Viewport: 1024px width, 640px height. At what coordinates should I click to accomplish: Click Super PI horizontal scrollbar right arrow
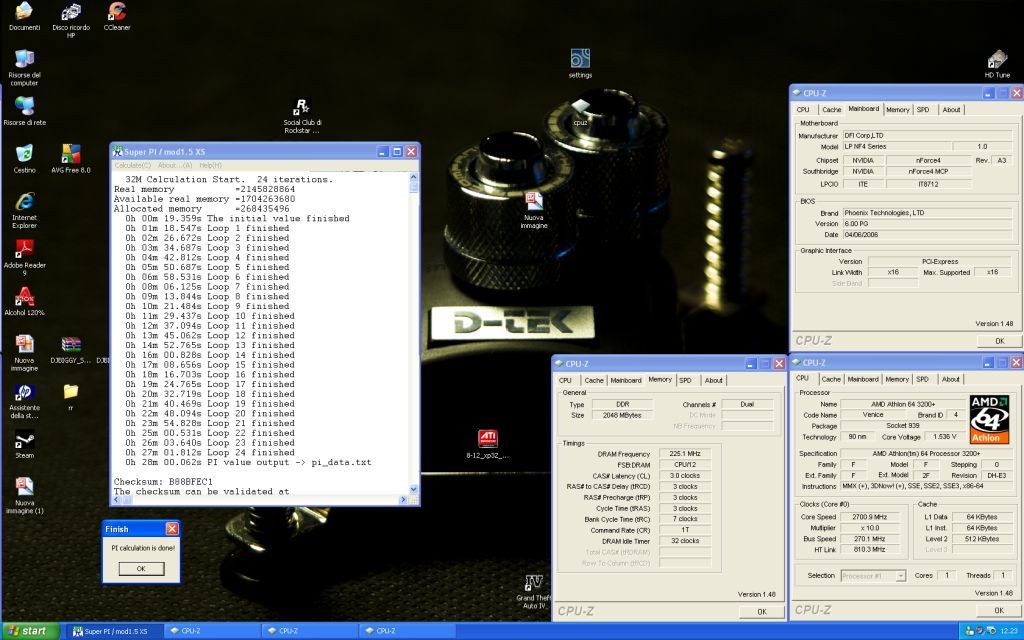403,500
